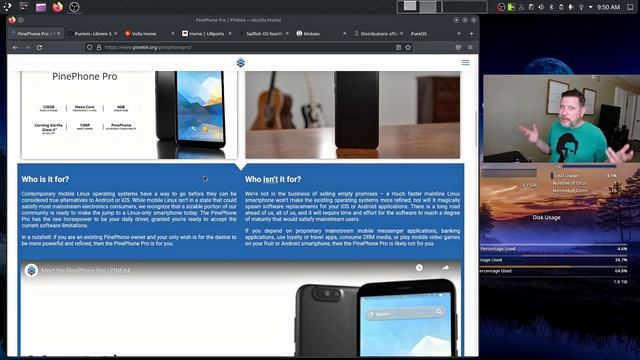The height and width of the screenshot is (360, 640).
Task: Click 'Who is it for?' heading
Action: [x=45, y=179]
